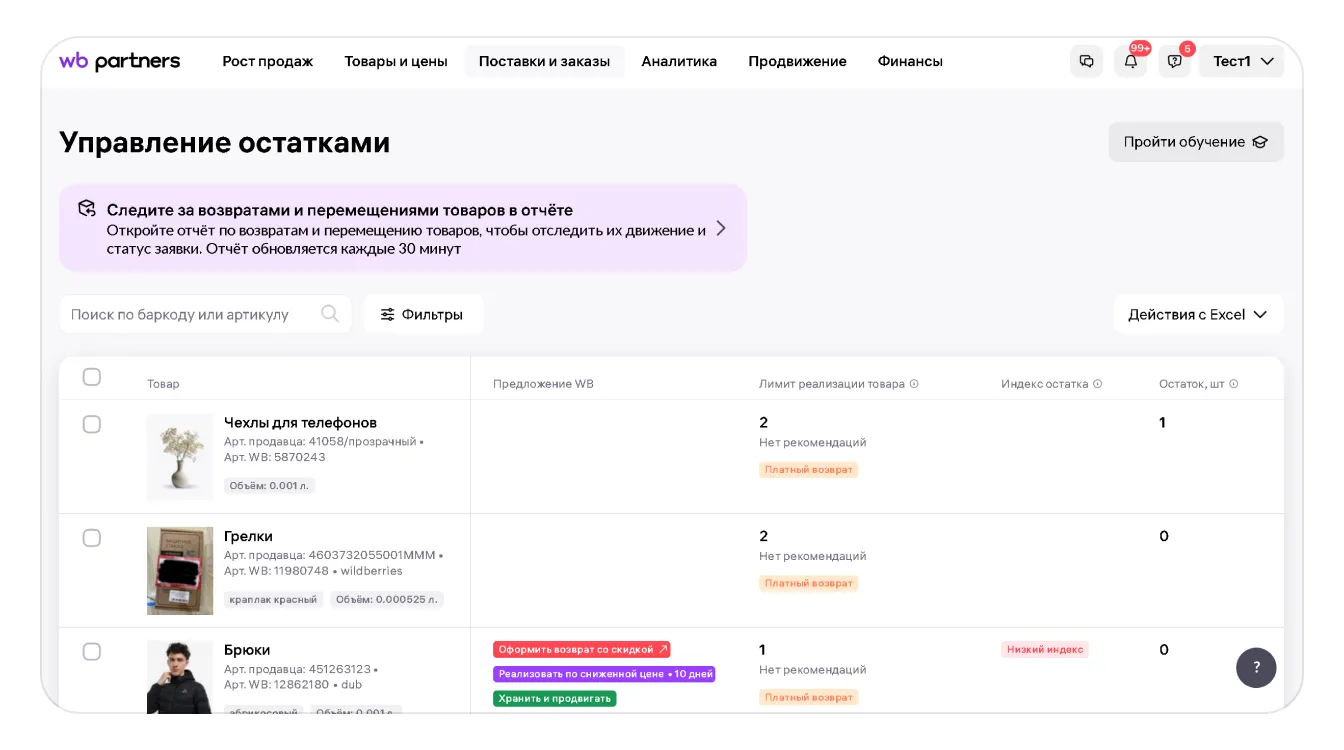Click info icon next to Остаток, шт

(1234, 384)
